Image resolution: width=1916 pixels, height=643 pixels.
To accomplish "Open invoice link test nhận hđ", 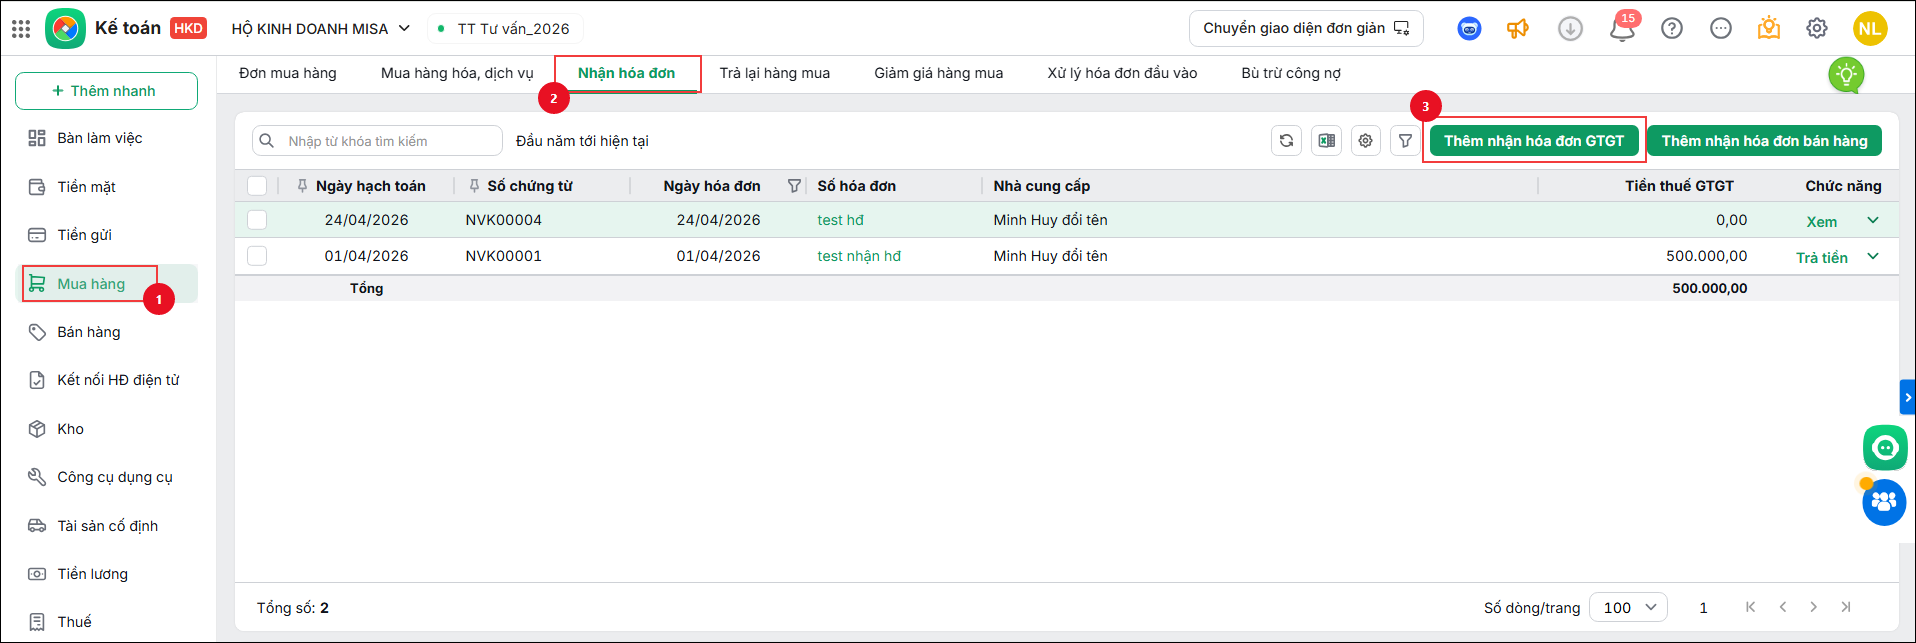I will [x=859, y=256].
